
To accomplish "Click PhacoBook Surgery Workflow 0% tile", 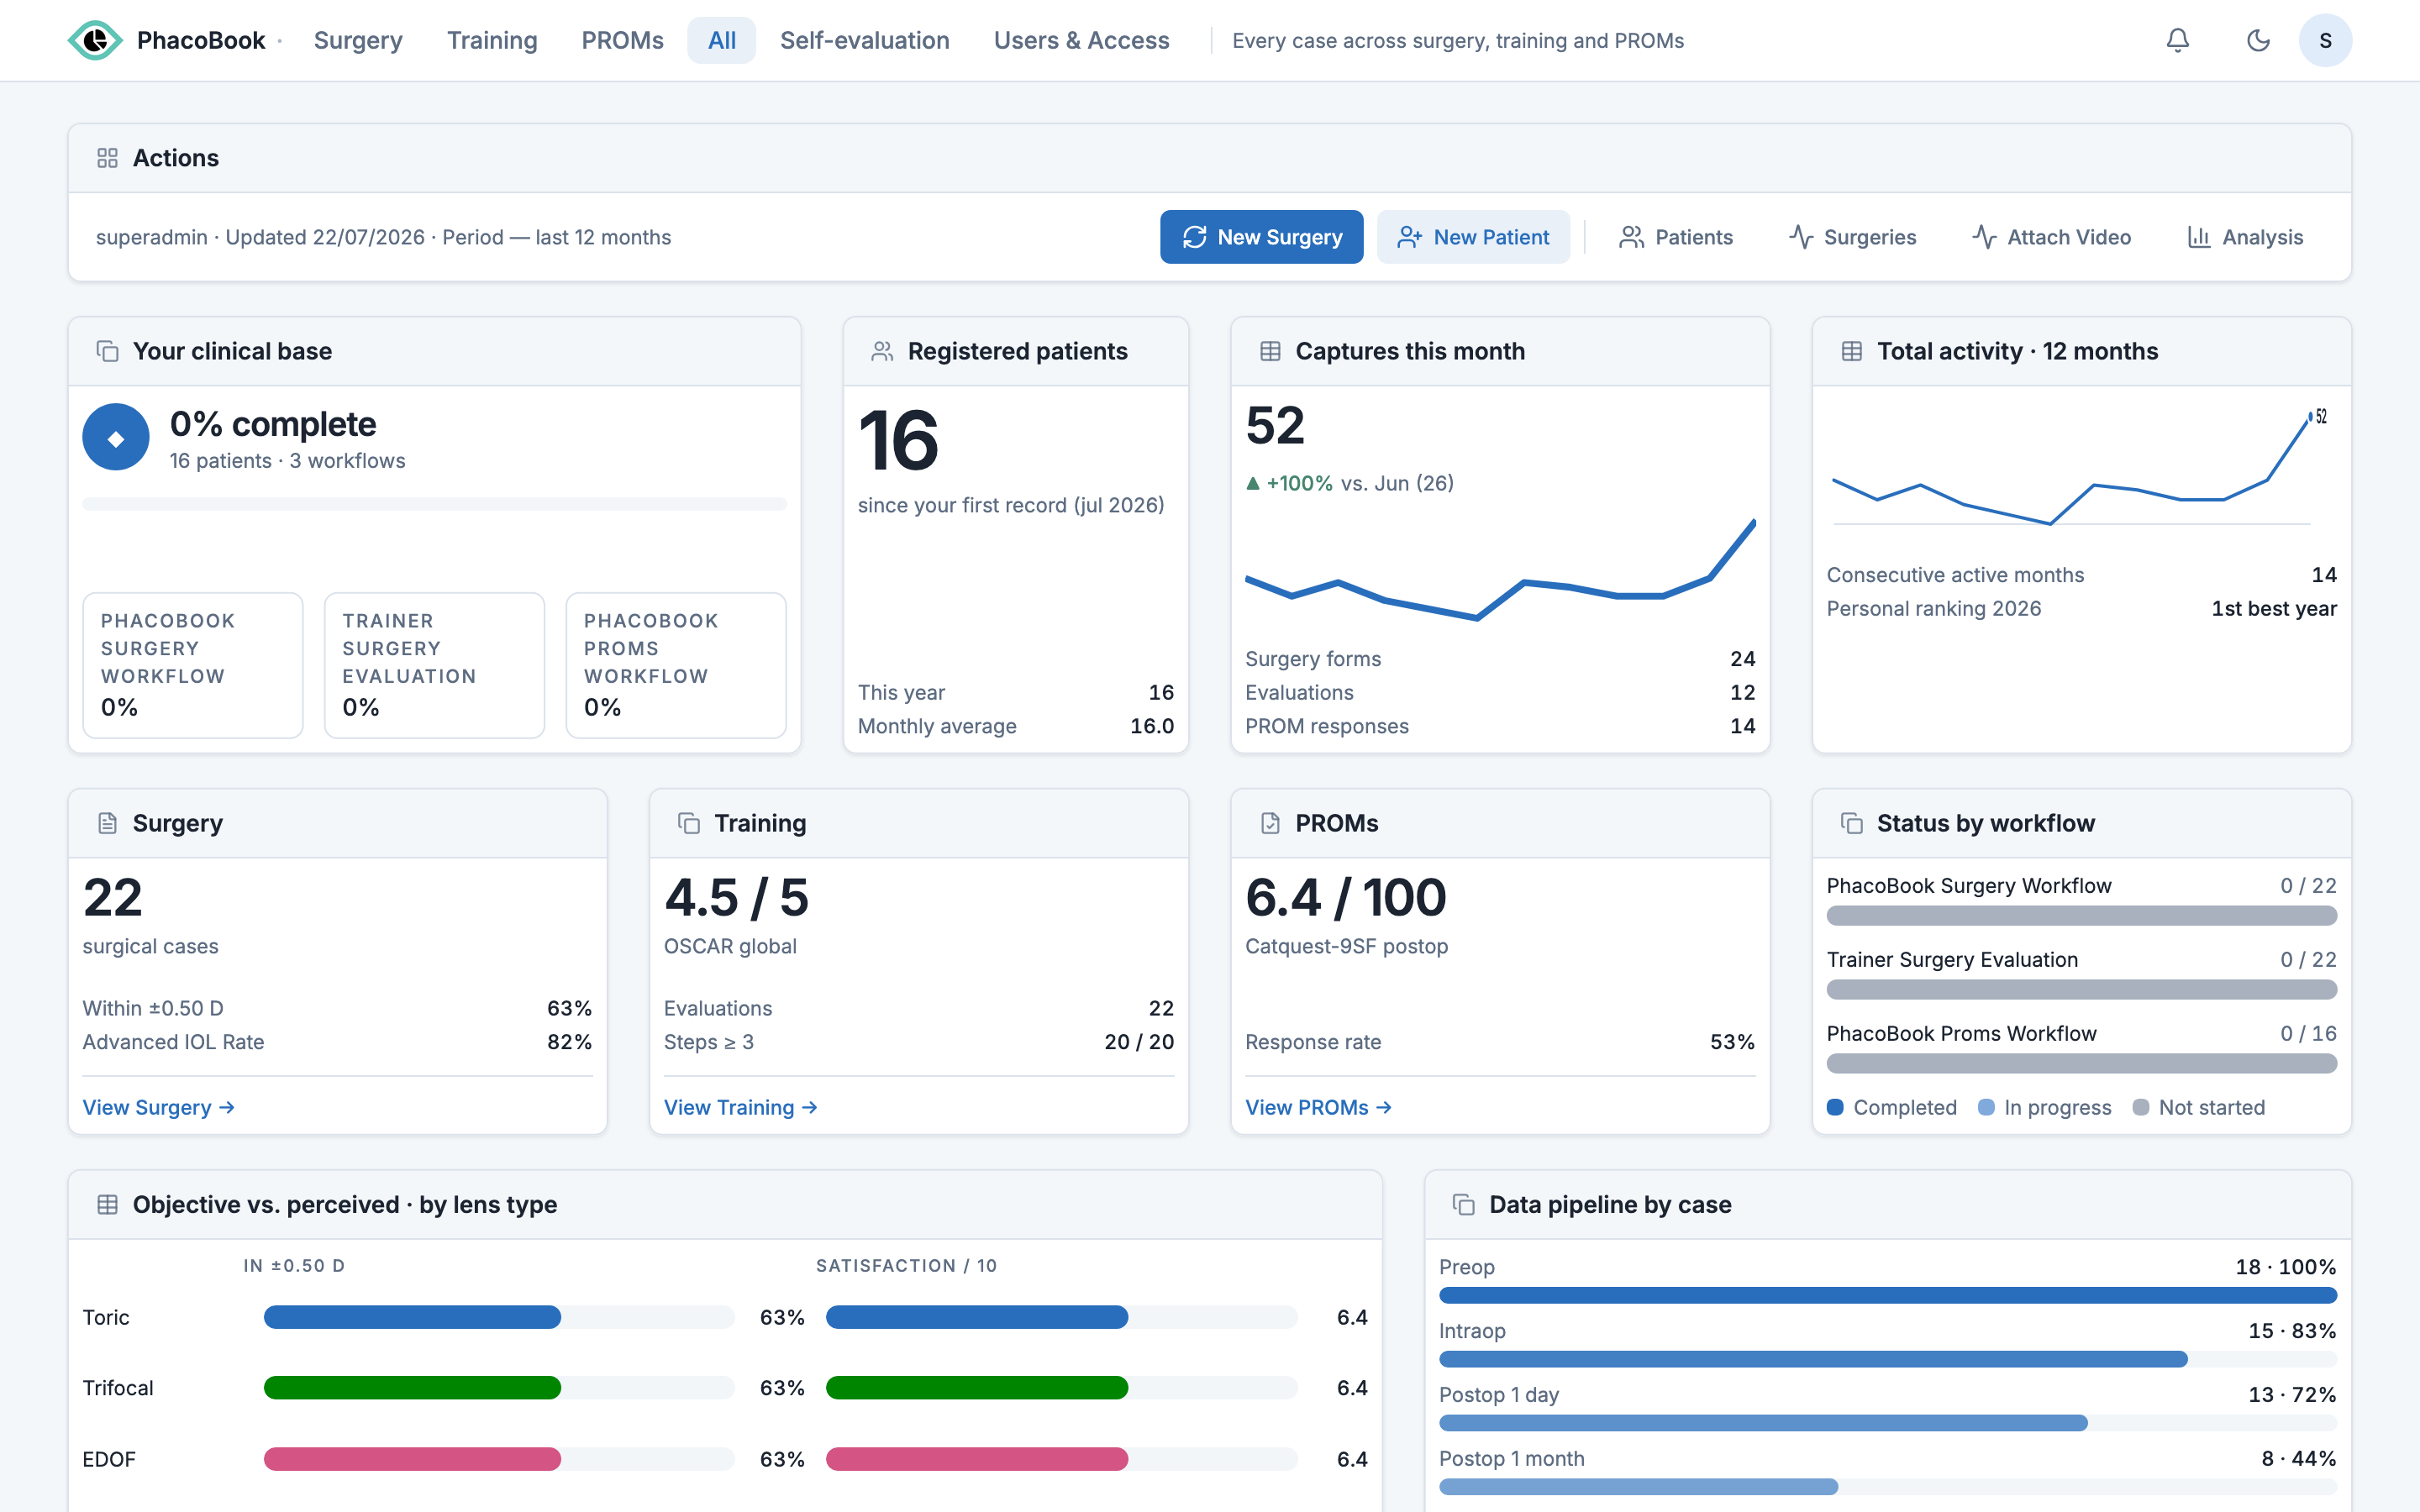I will (x=193, y=665).
